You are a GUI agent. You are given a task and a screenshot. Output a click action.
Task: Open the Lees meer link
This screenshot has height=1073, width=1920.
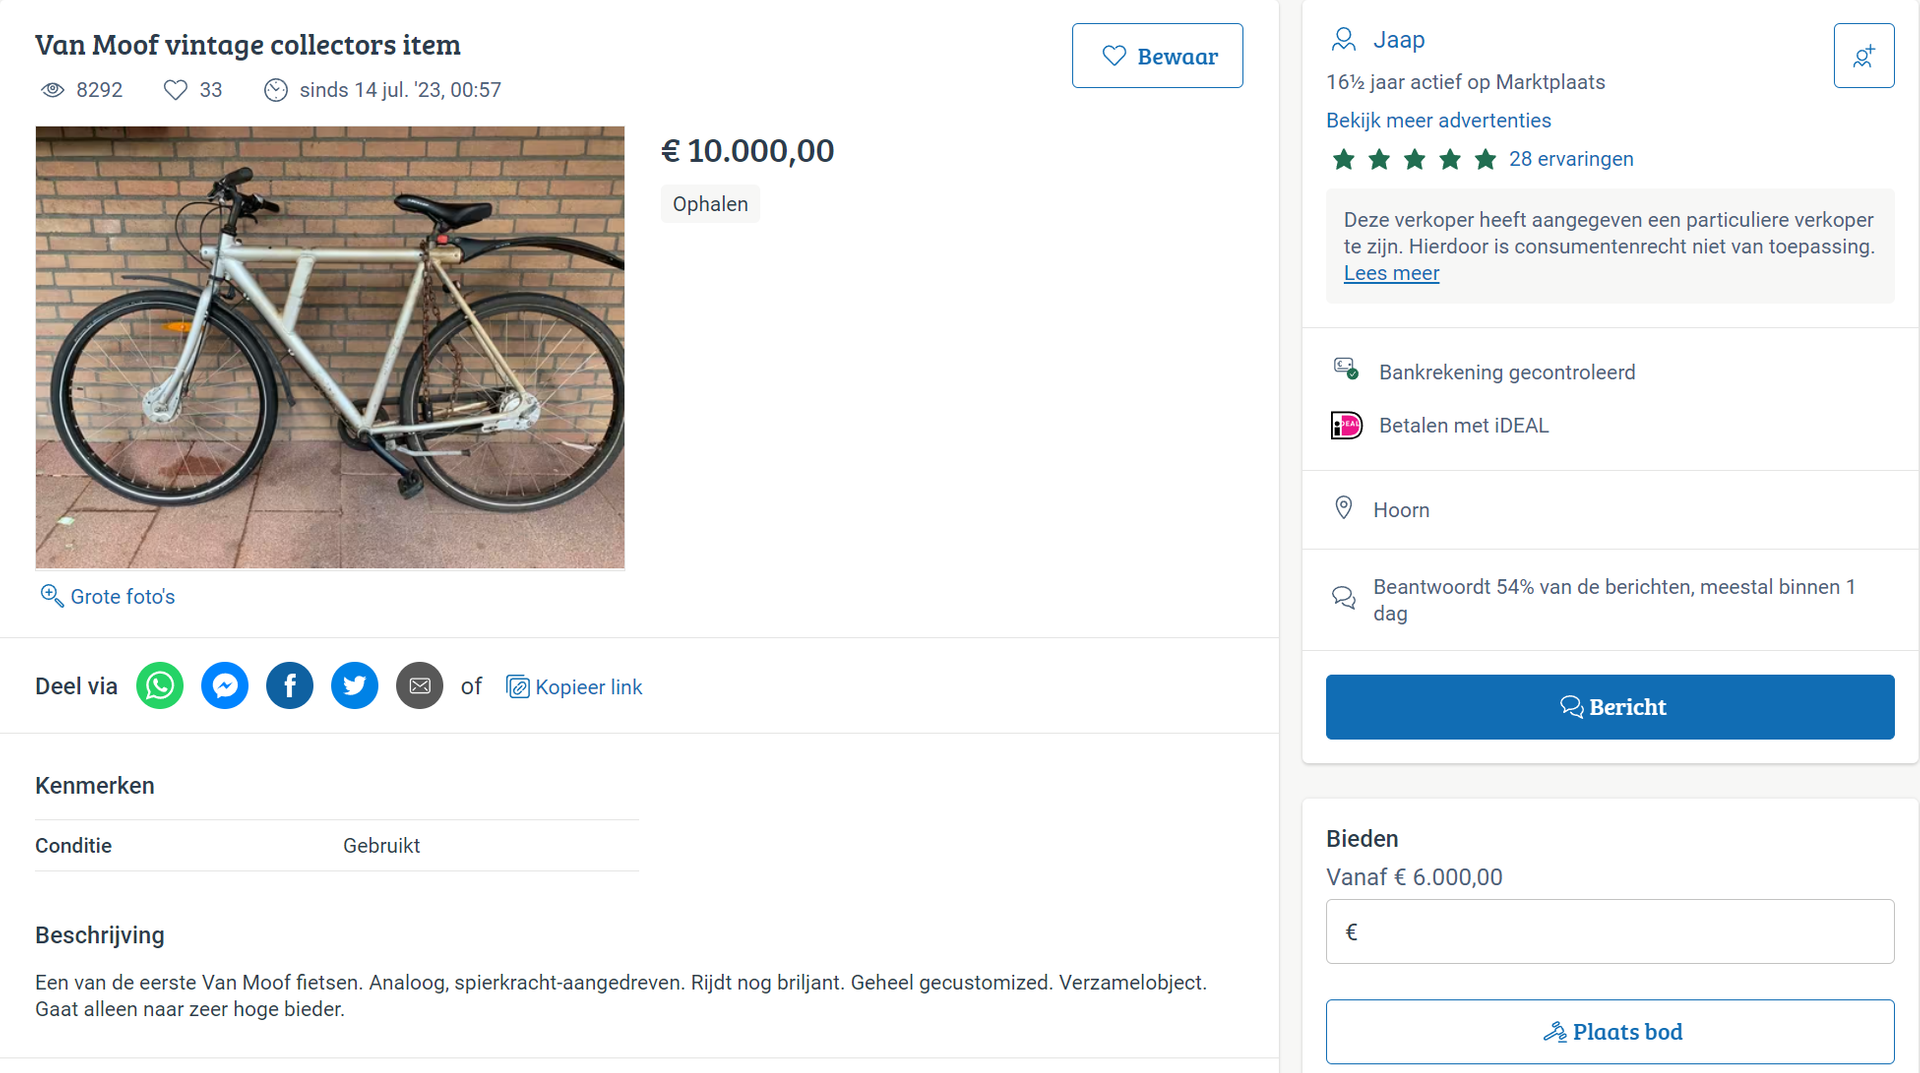click(x=1391, y=273)
